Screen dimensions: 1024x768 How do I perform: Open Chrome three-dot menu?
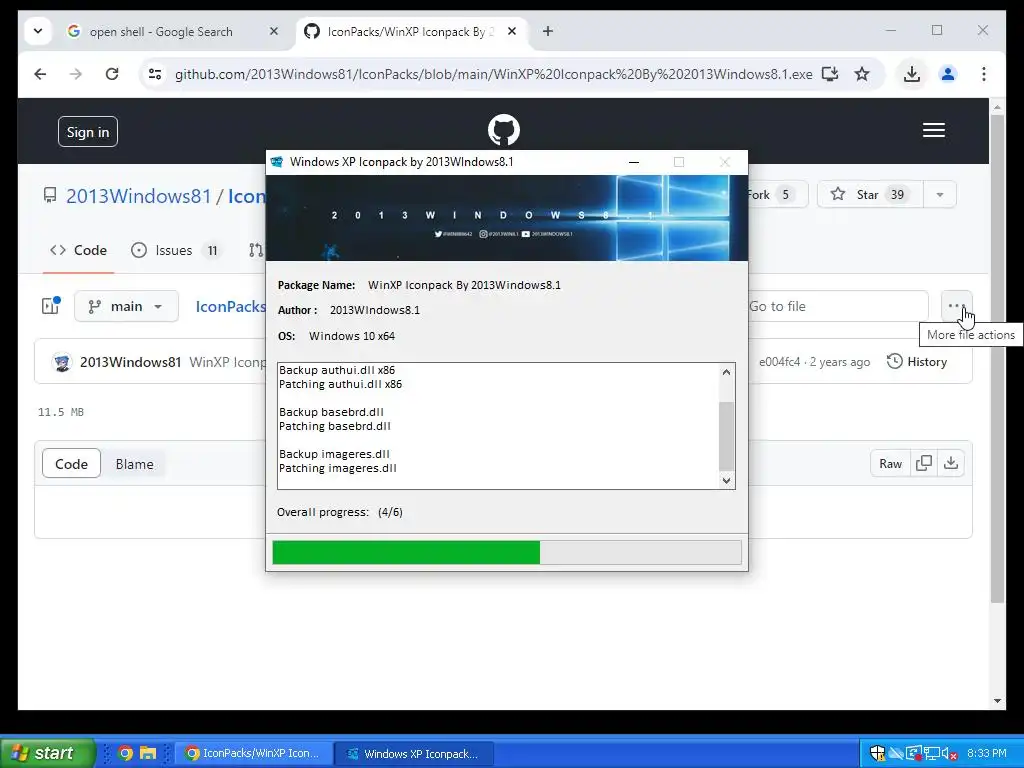[x=984, y=74]
